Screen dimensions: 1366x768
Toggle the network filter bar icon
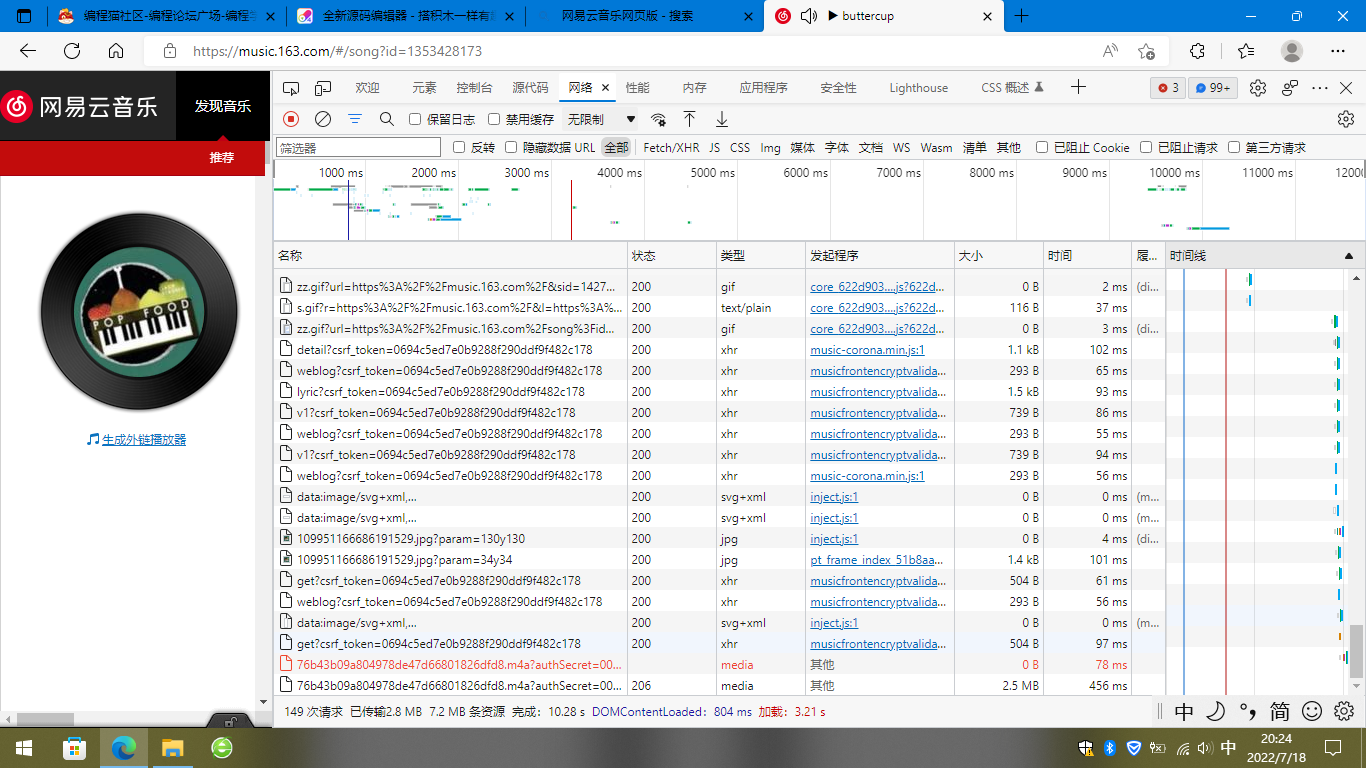pos(355,119)
